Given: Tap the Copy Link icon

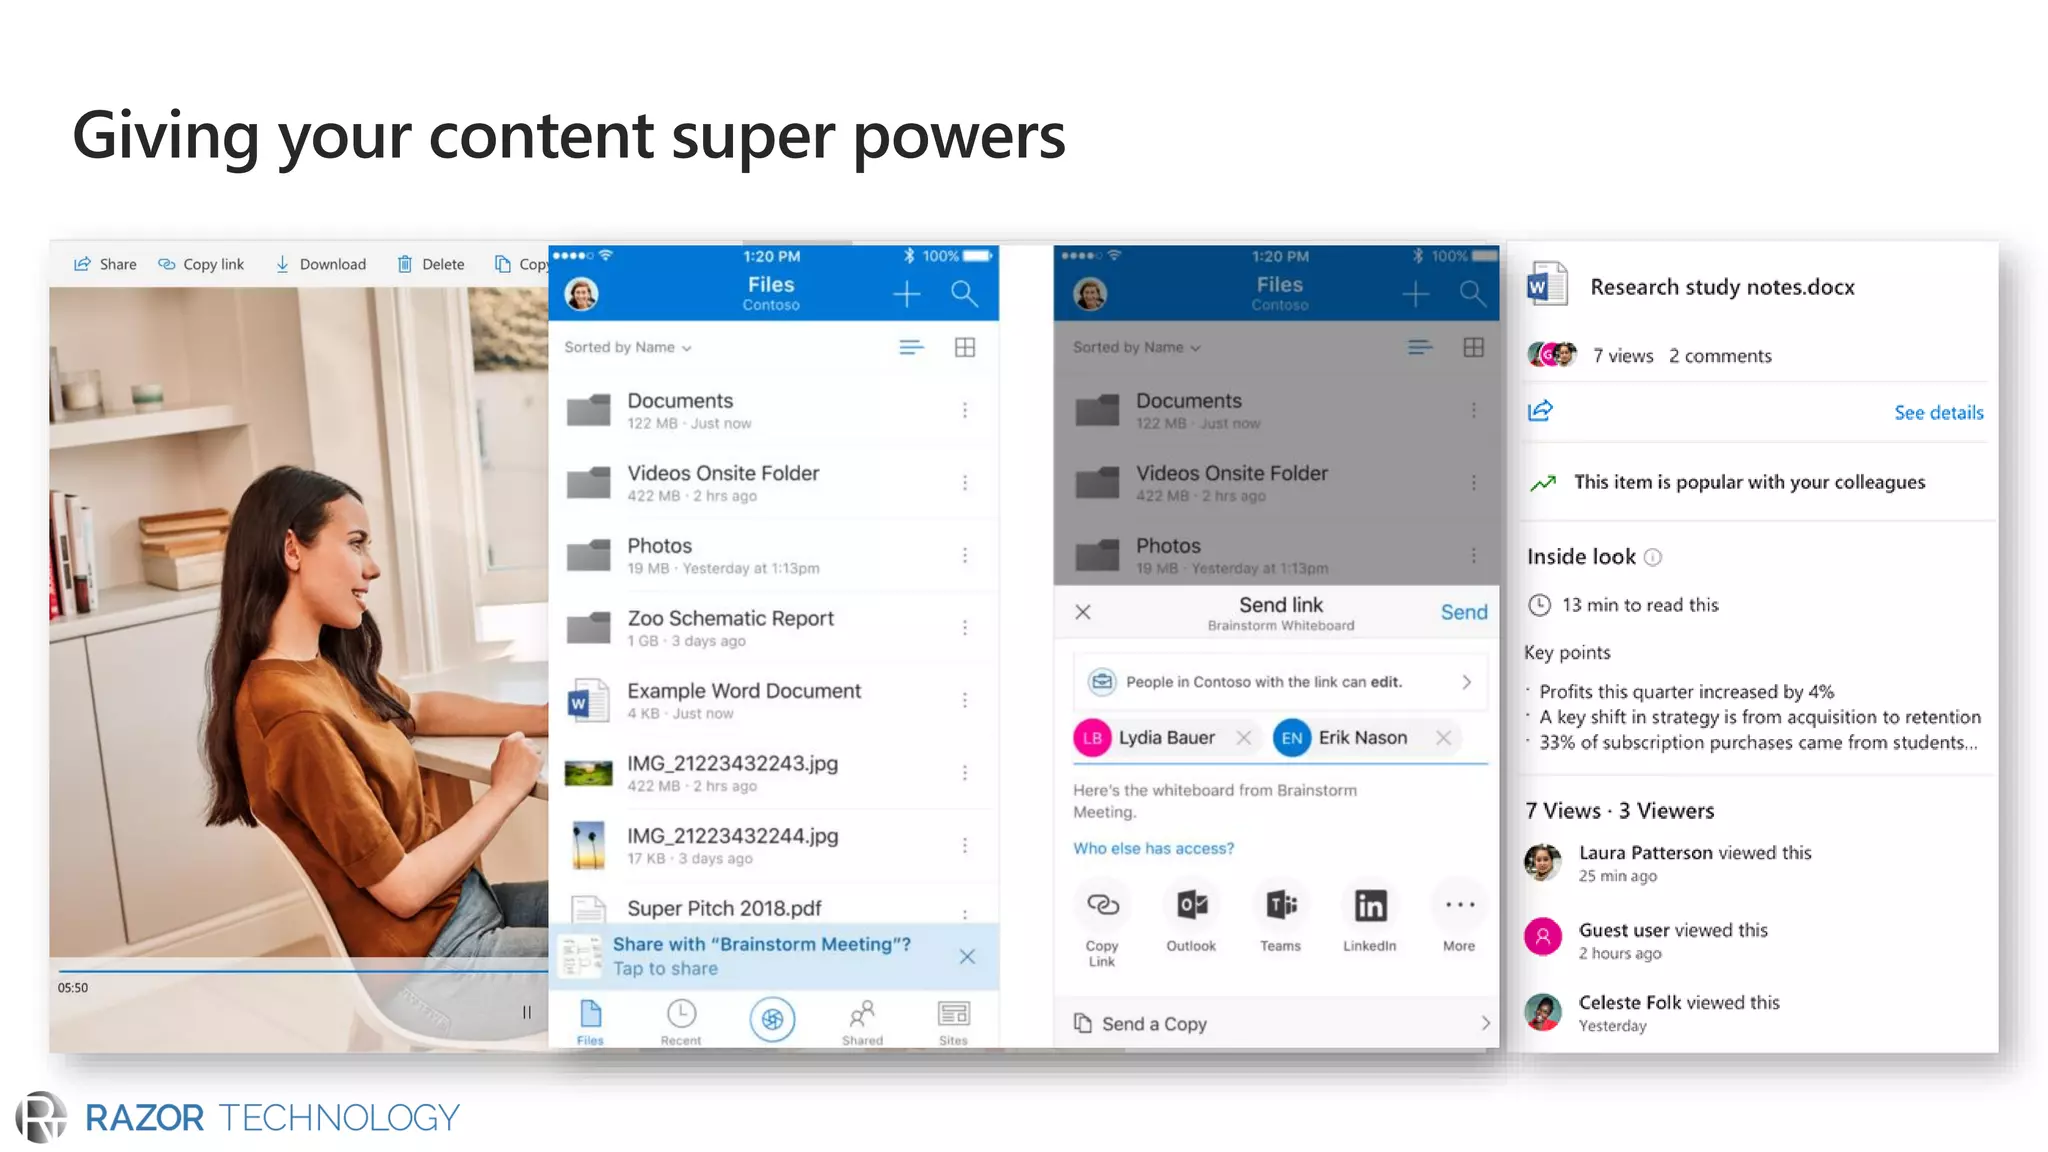Looking at the screenshot, I should click(x=1102, y=906).
